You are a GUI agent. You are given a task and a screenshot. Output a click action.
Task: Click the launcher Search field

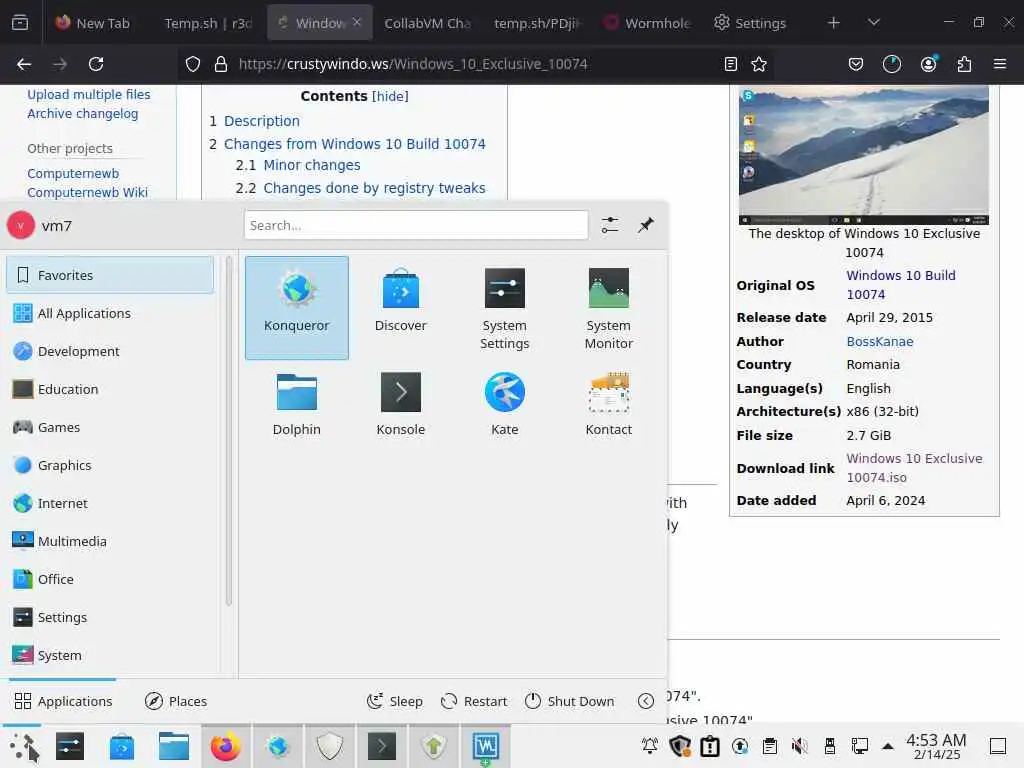click(x=416, y=225)
